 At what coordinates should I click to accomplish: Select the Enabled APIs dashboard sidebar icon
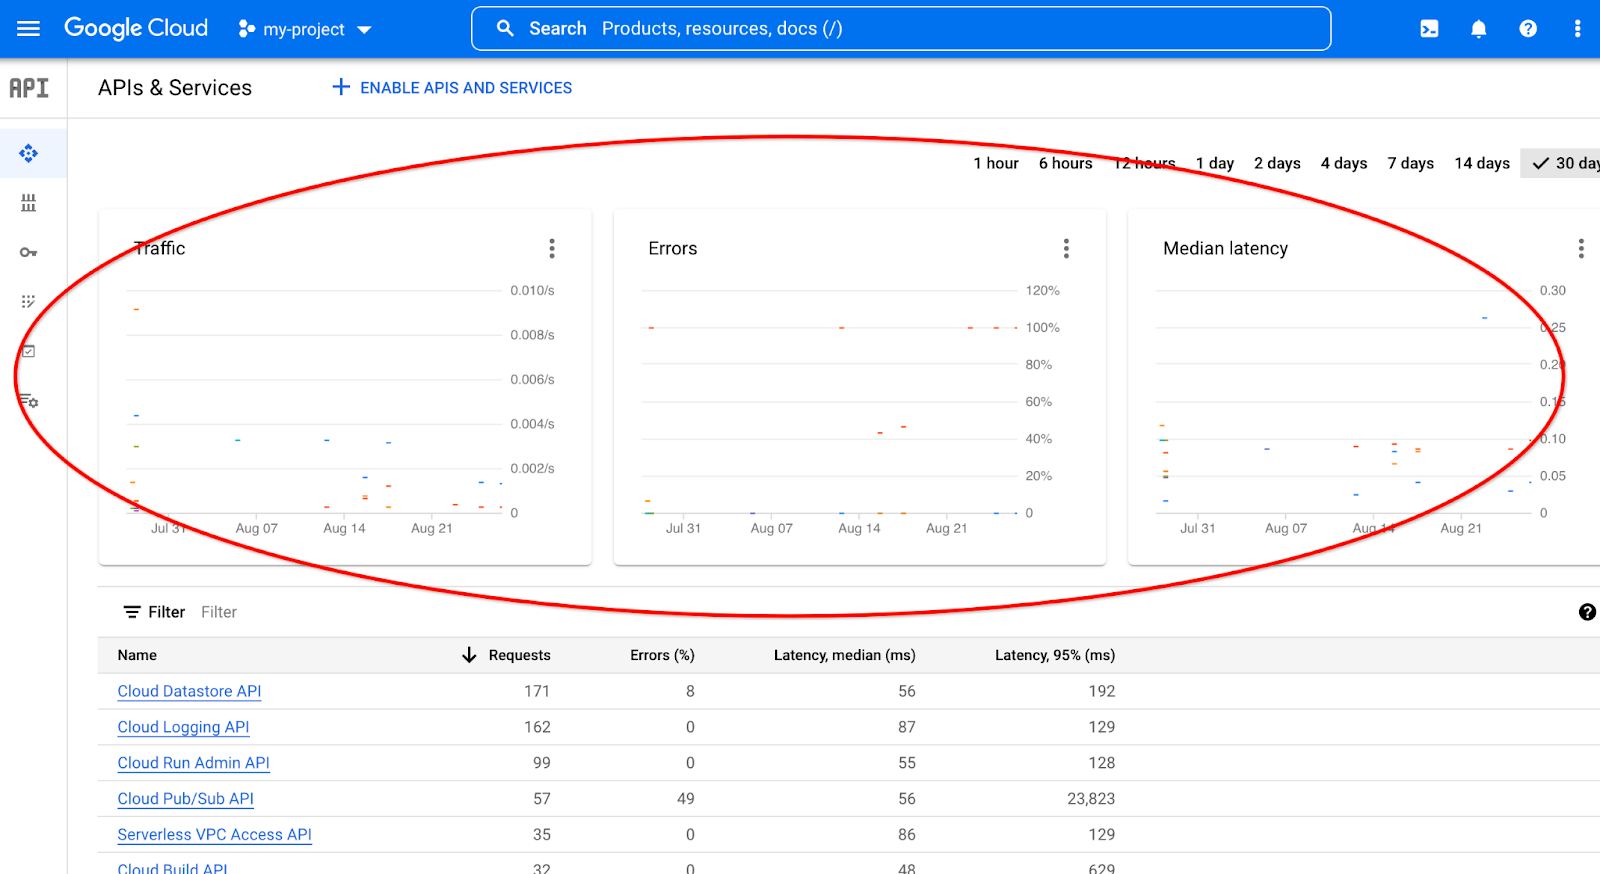coord(28,153)
